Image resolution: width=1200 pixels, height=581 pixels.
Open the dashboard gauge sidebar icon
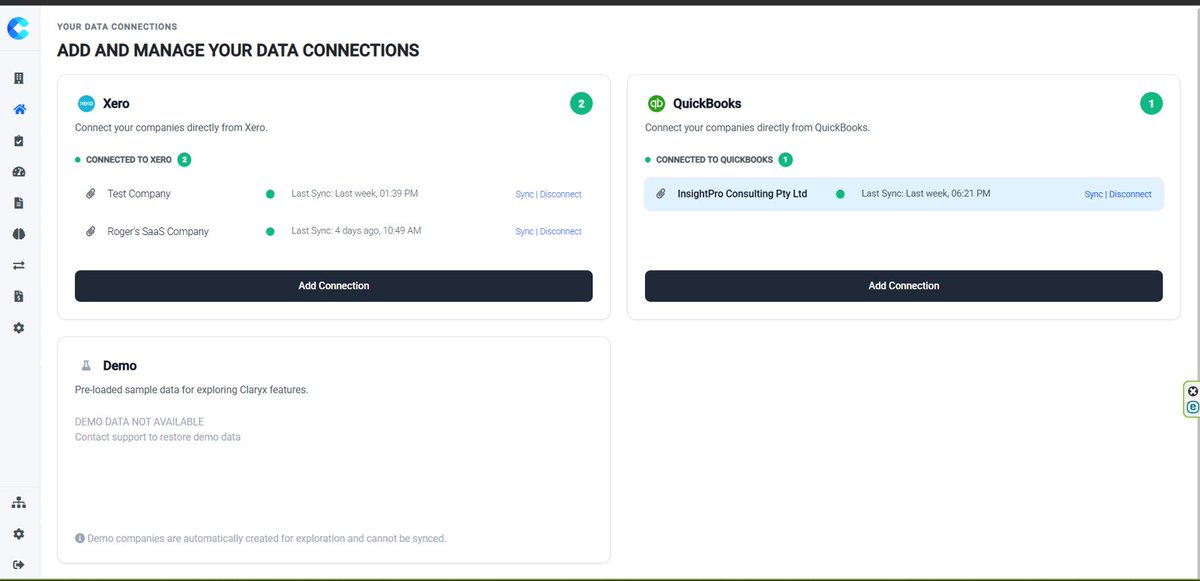click(x=18, y=172)
